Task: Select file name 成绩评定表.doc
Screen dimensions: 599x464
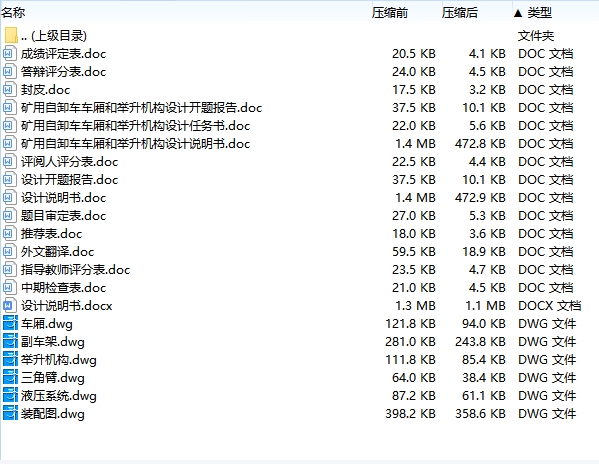Action: click(x=63, y=53)
